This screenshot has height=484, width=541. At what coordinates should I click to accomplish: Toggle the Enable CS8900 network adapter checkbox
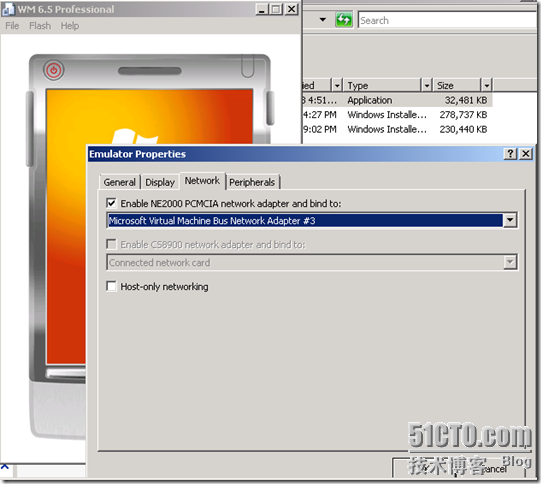(111, 244)
